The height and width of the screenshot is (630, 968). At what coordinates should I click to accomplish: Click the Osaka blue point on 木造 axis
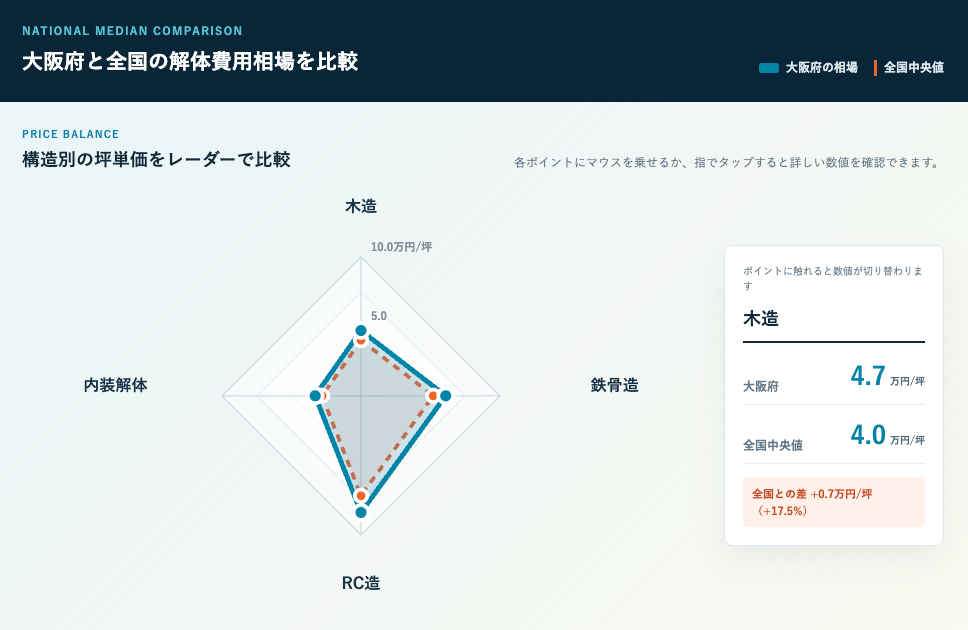[x=361, y=331]
